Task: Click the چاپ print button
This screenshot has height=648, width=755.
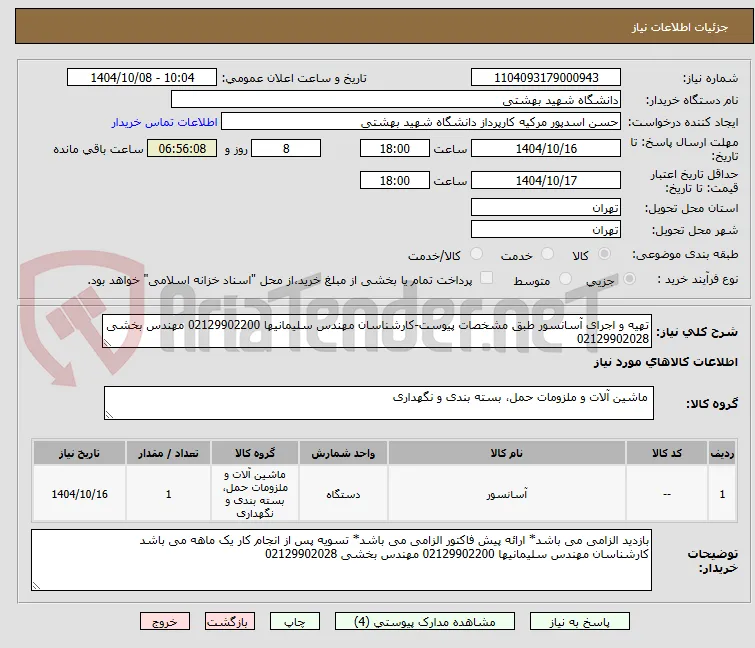Action: [x=295, y=622]
